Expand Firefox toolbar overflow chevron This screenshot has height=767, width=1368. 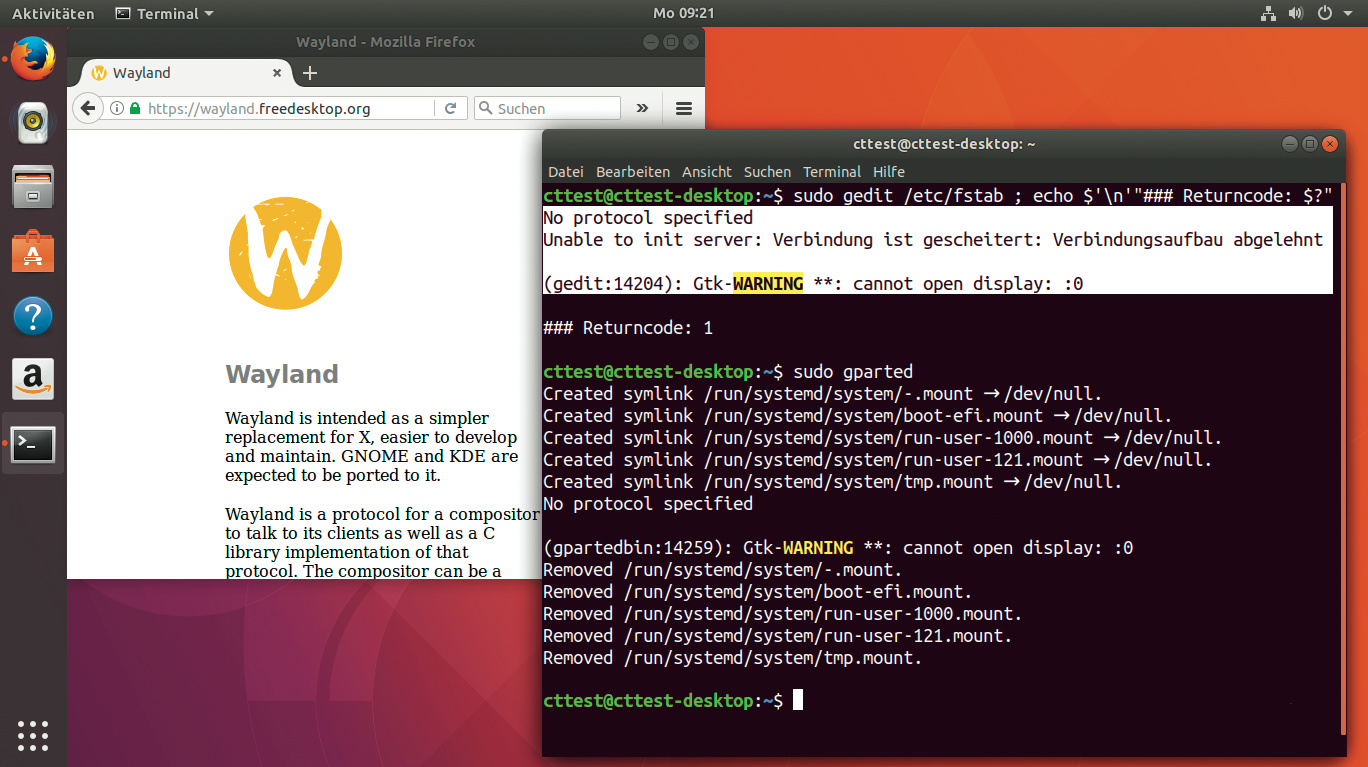click(x=643, y=108)
